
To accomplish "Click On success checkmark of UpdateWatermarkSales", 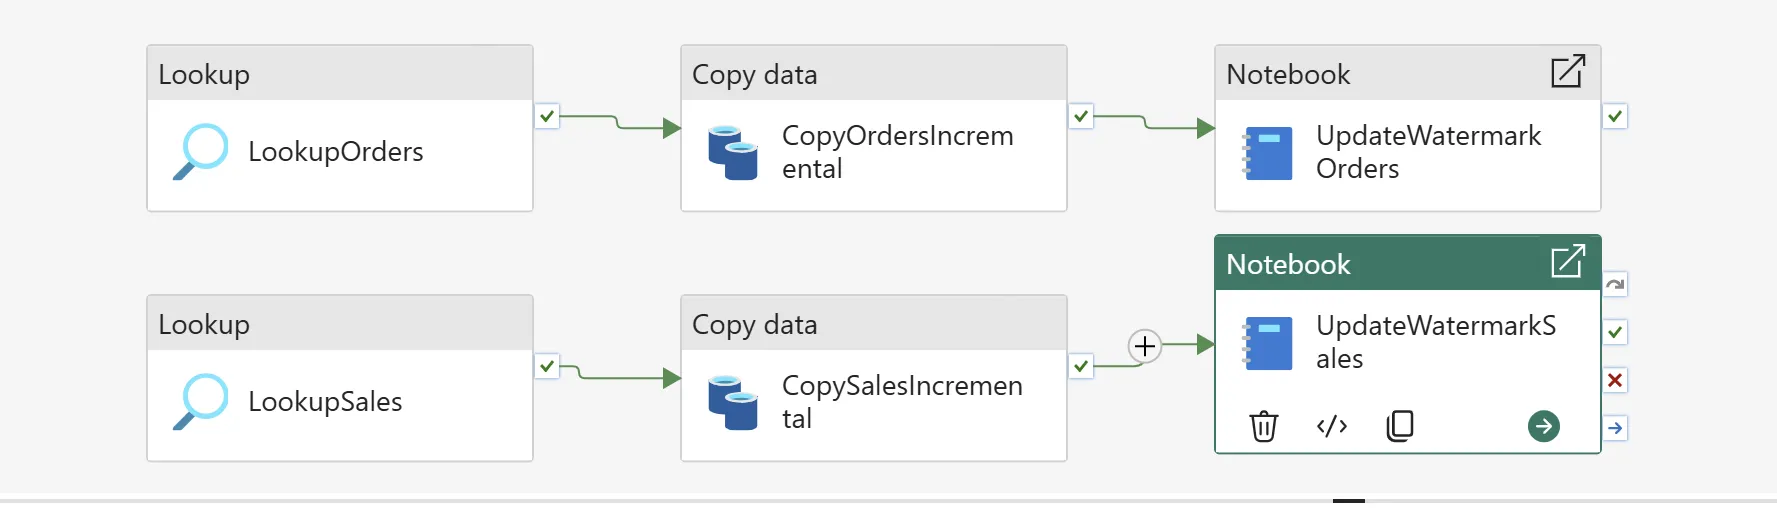I will 1615,332.
